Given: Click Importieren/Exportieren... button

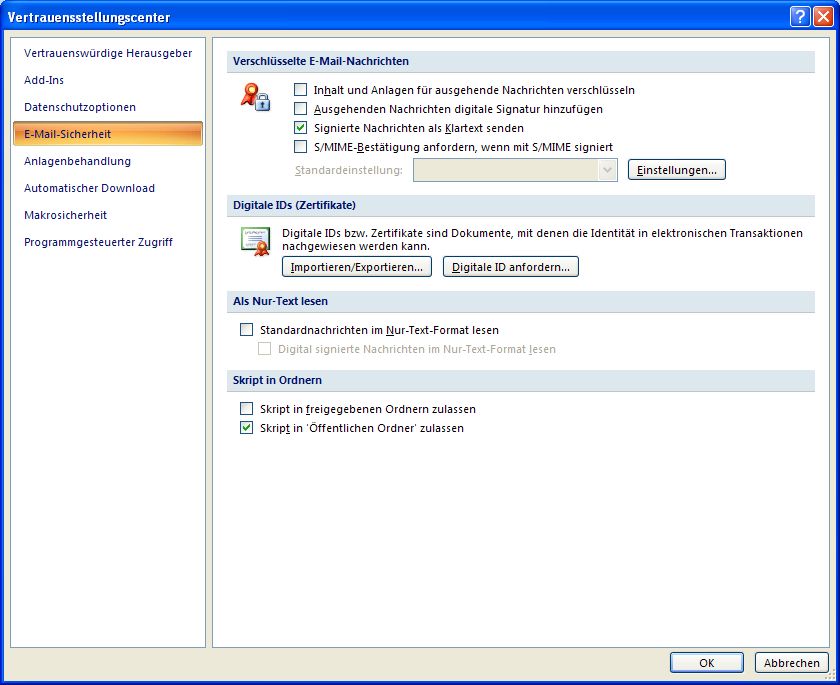Looking at the screenshot, I should [357, 267].
